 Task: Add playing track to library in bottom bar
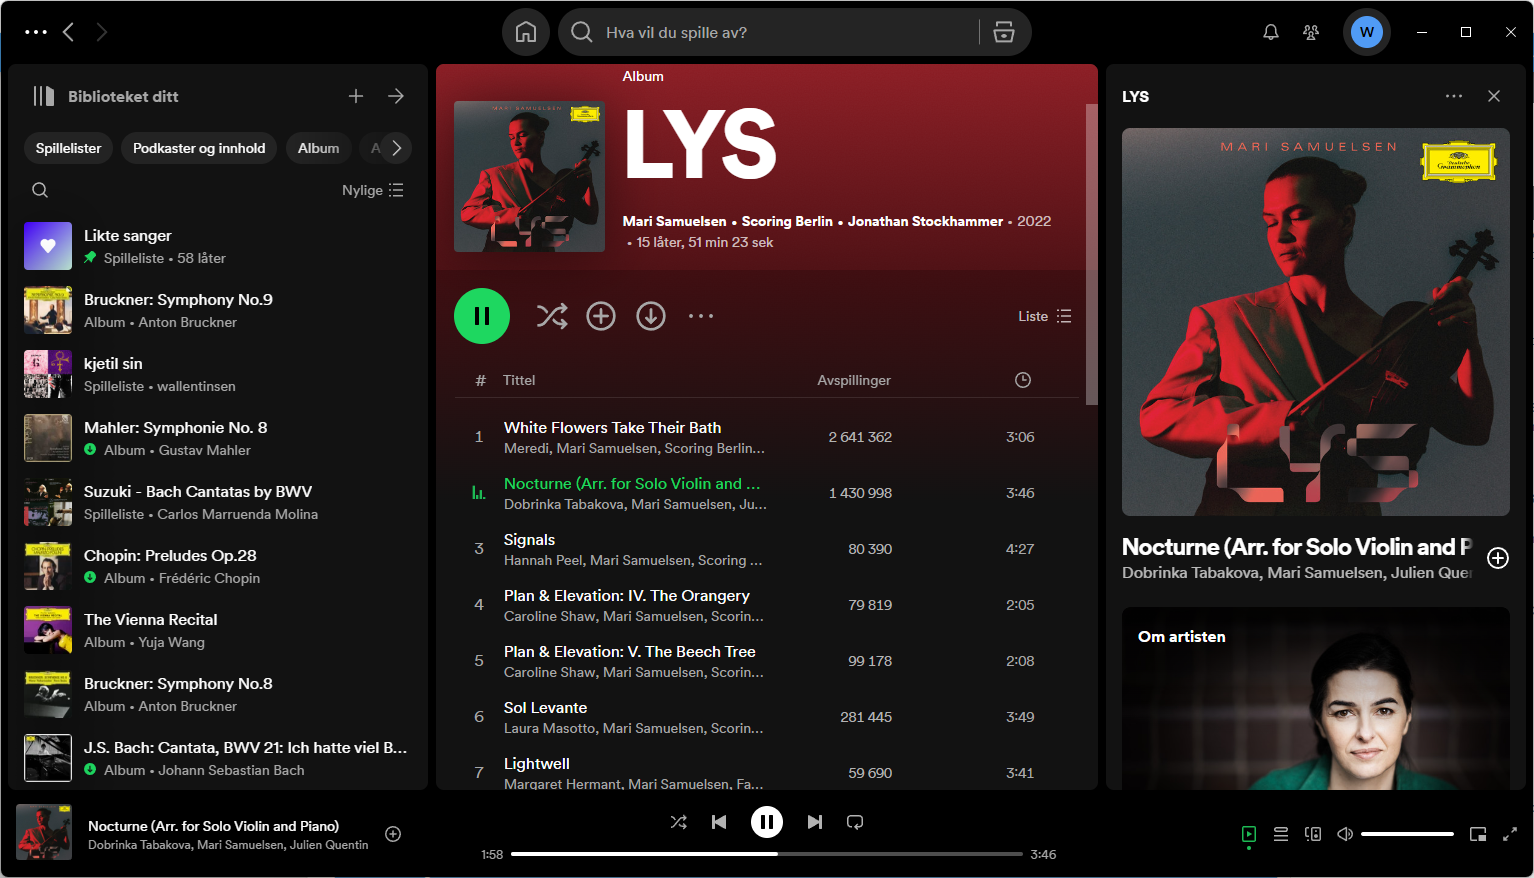(x=393, y=834)
